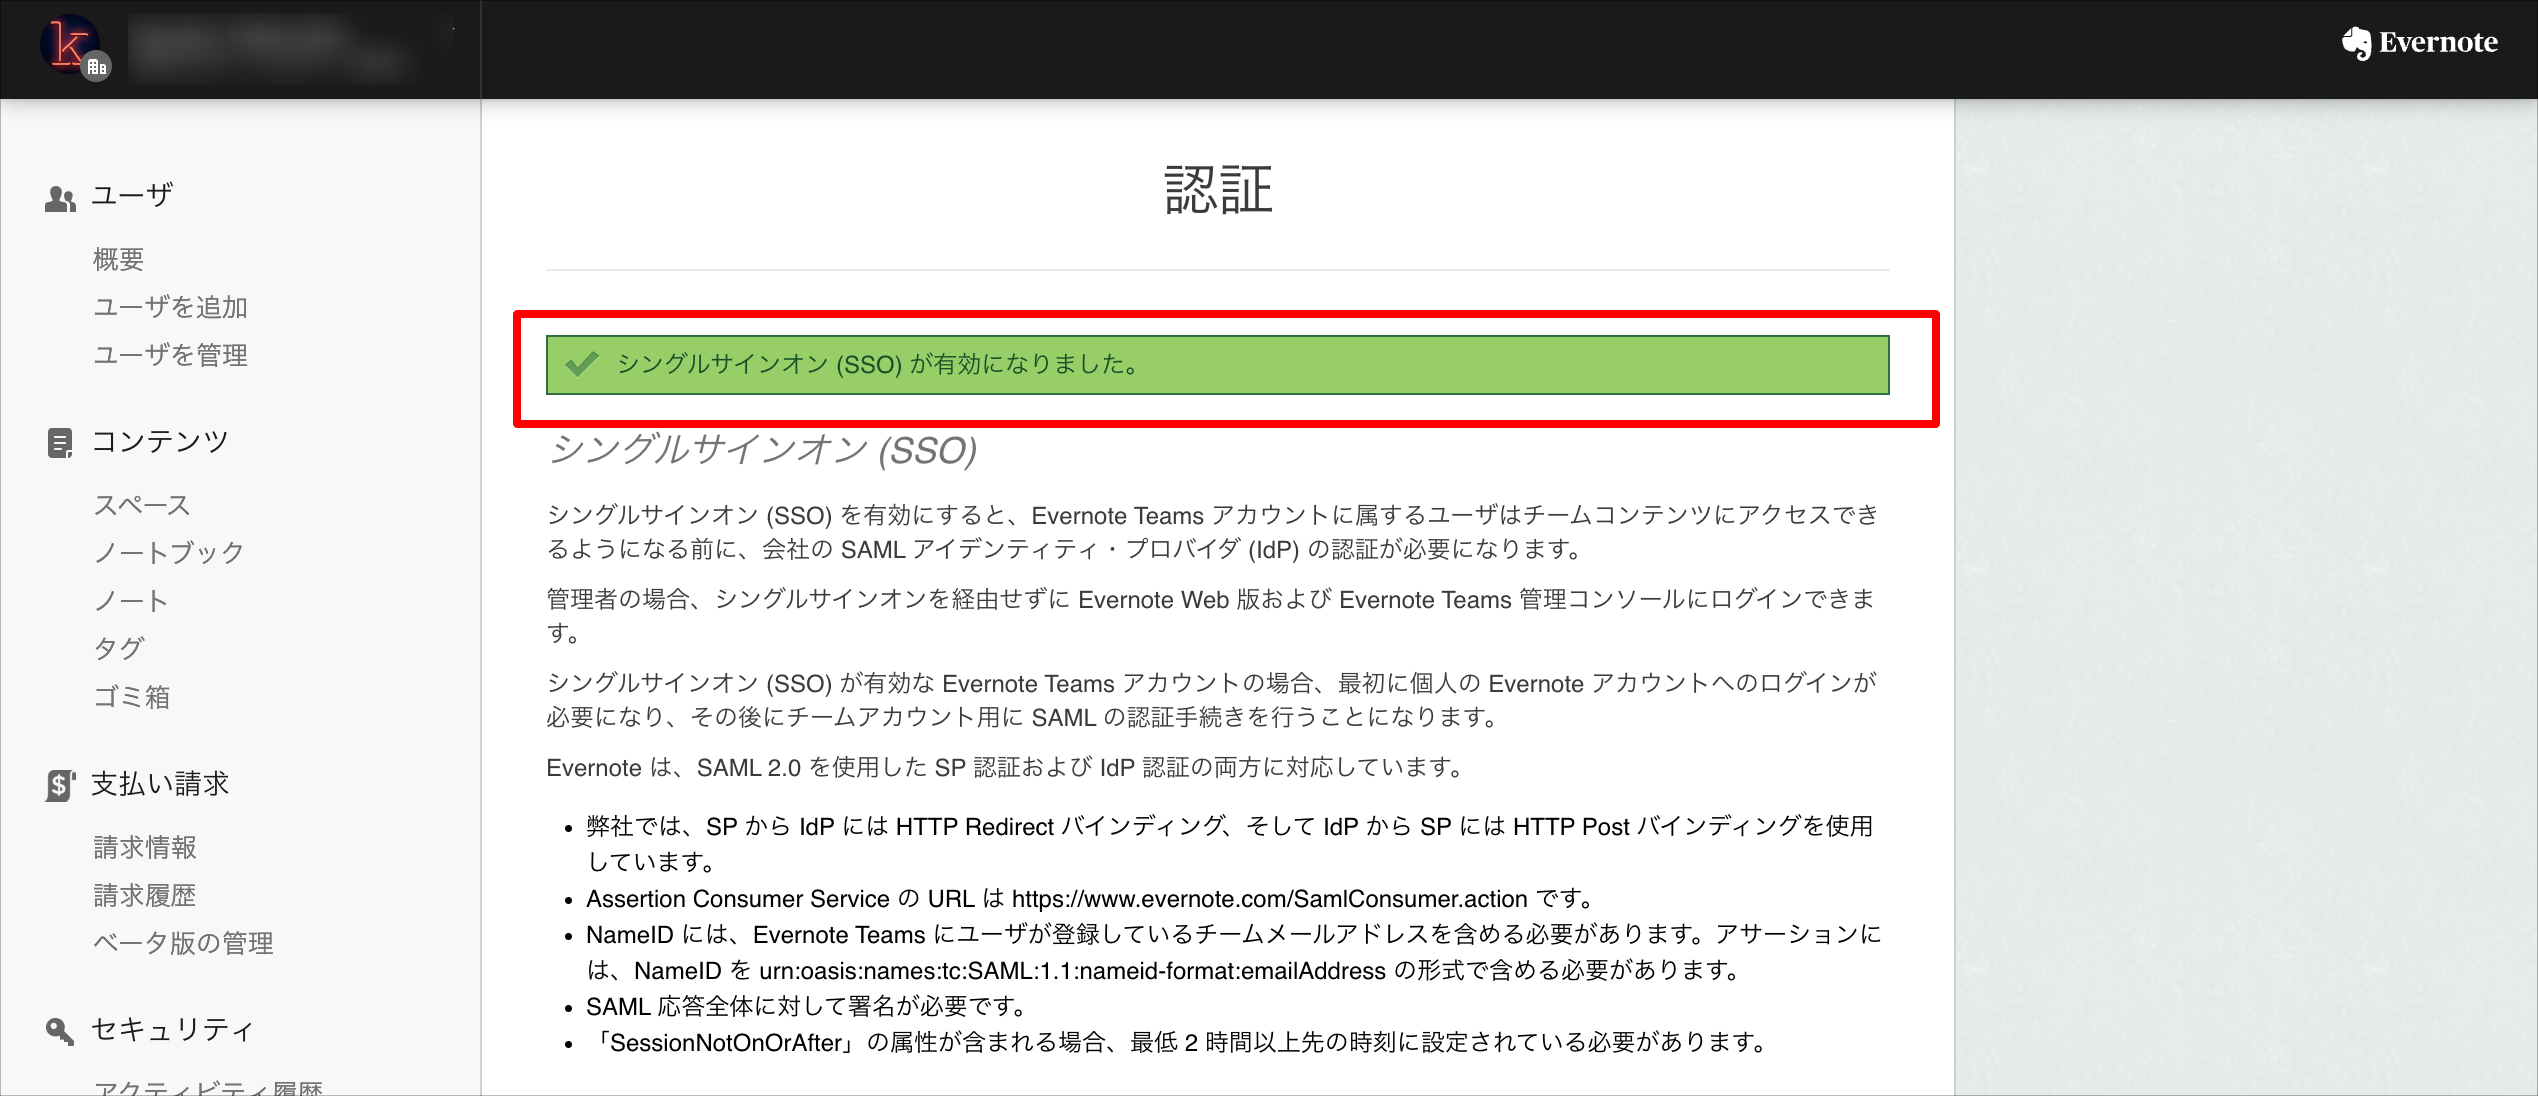Click the team avatar logo with letter k
The width and height of the screenshot is (2538, 1096).
click(70, 46)
